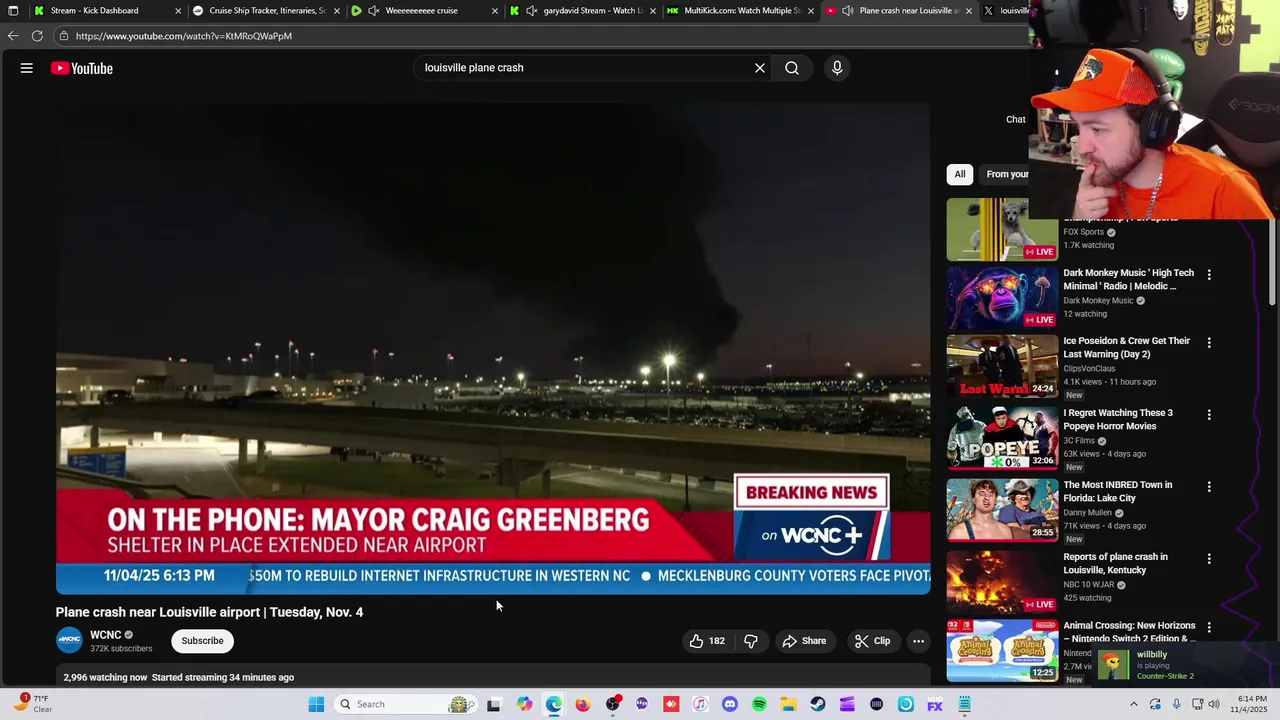The image size is (1280, 720).
Task: Open File Explorer from taskbar
Action: 788,704
